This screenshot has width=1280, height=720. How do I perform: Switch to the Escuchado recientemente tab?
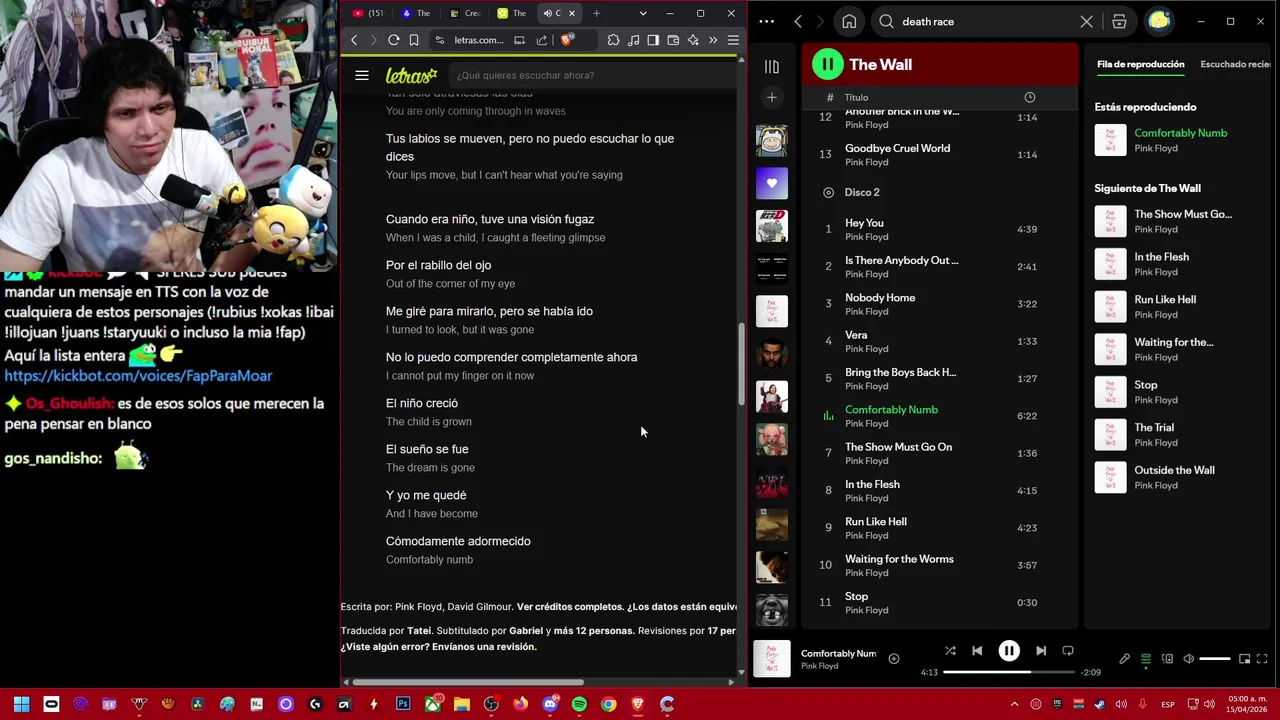tap(1236, 64)
